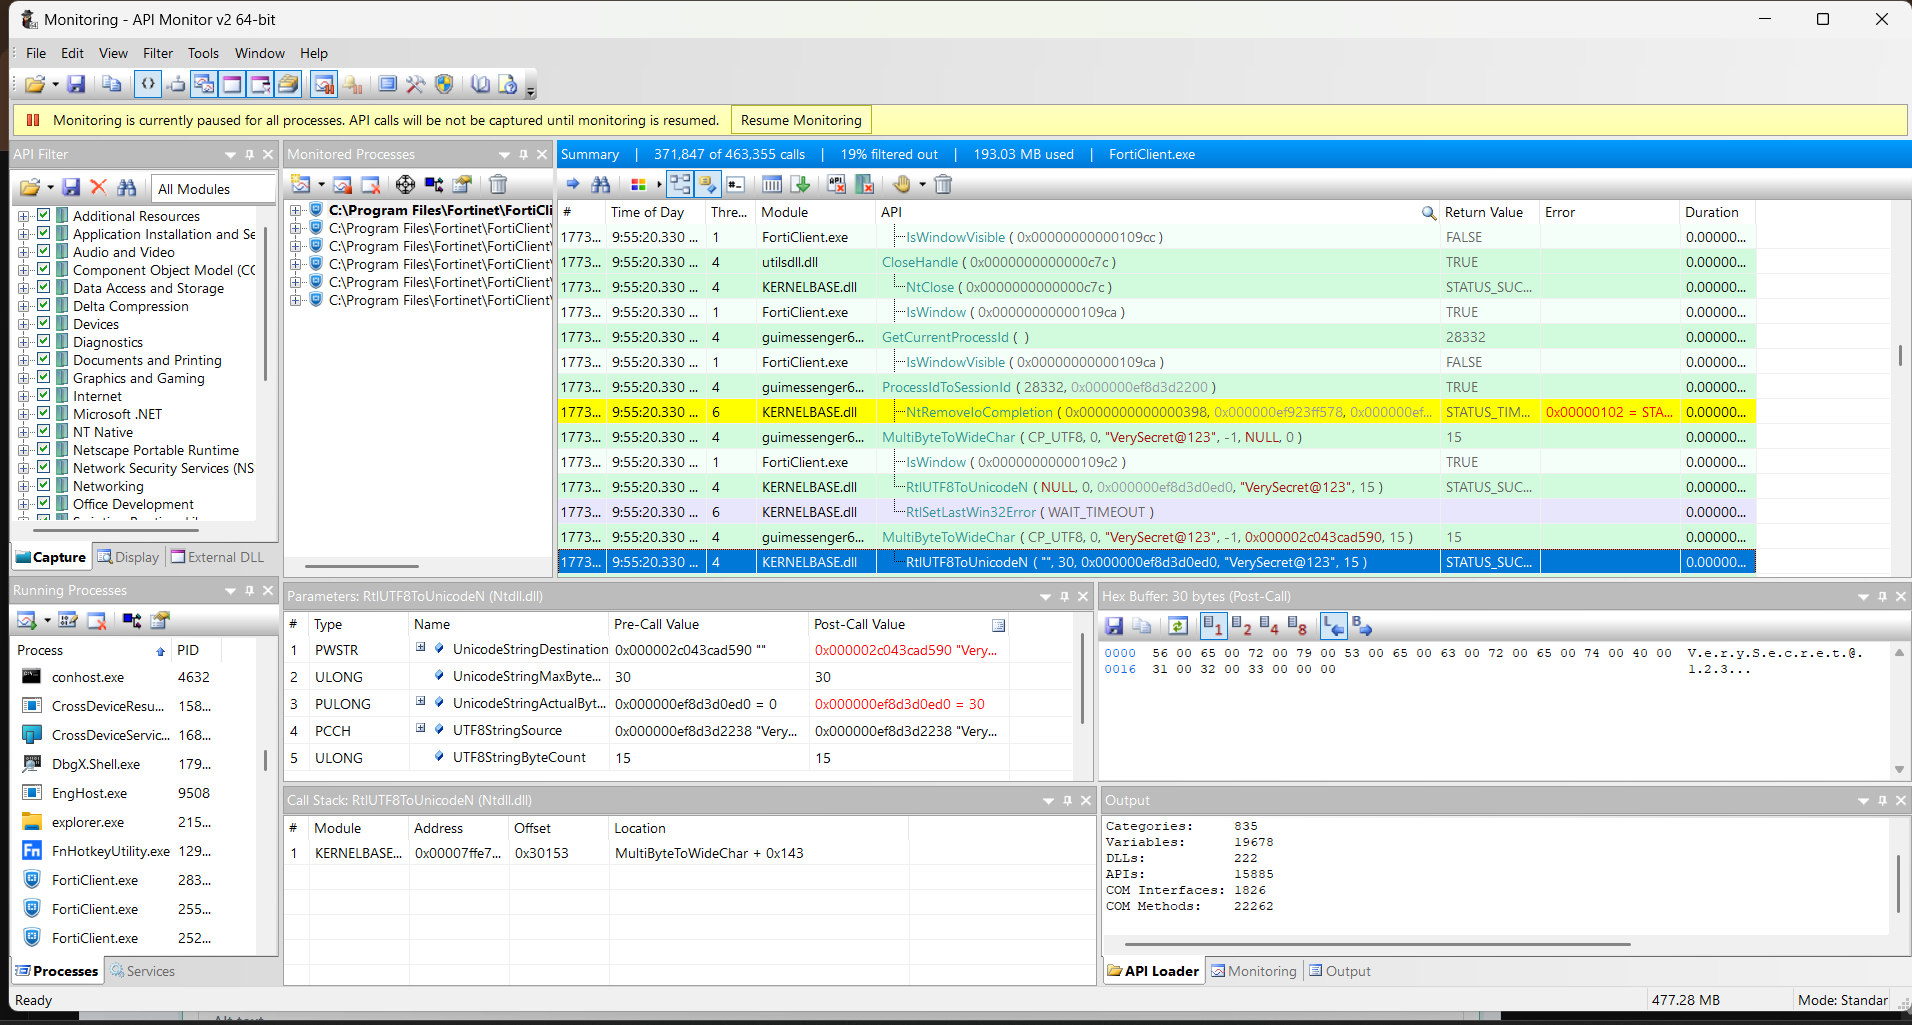The image size is (1912, 1025).
Task: Expand the first FortiClient monitored process node
Action: [296, 210]
